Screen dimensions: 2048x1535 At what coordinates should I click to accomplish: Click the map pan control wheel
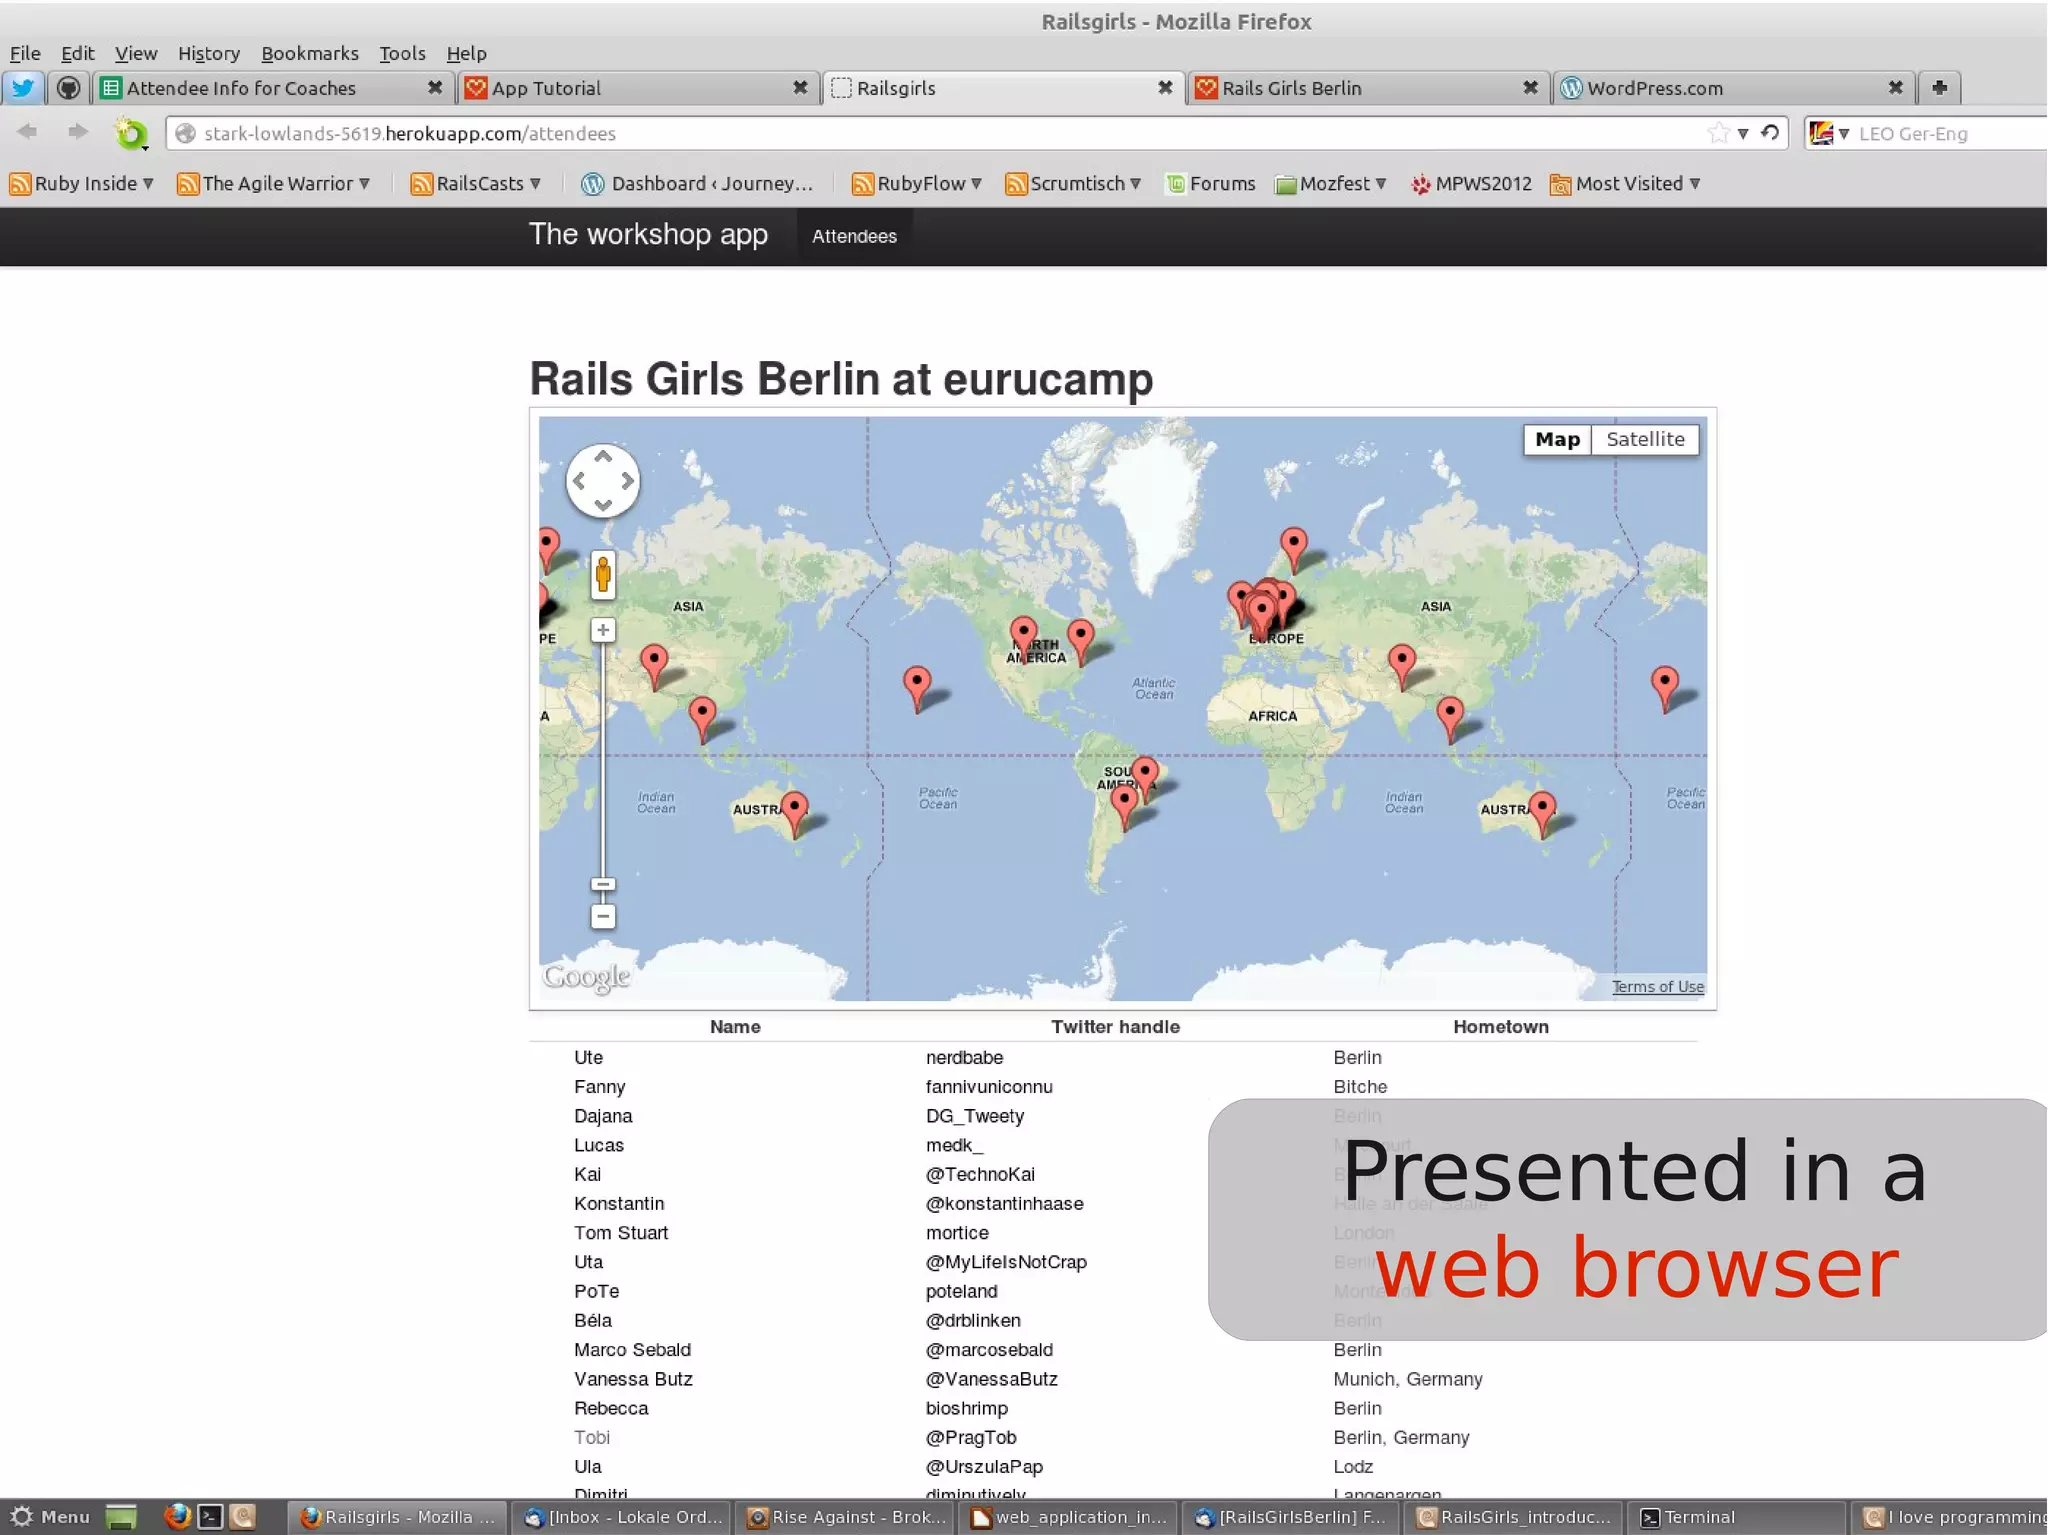602,481
